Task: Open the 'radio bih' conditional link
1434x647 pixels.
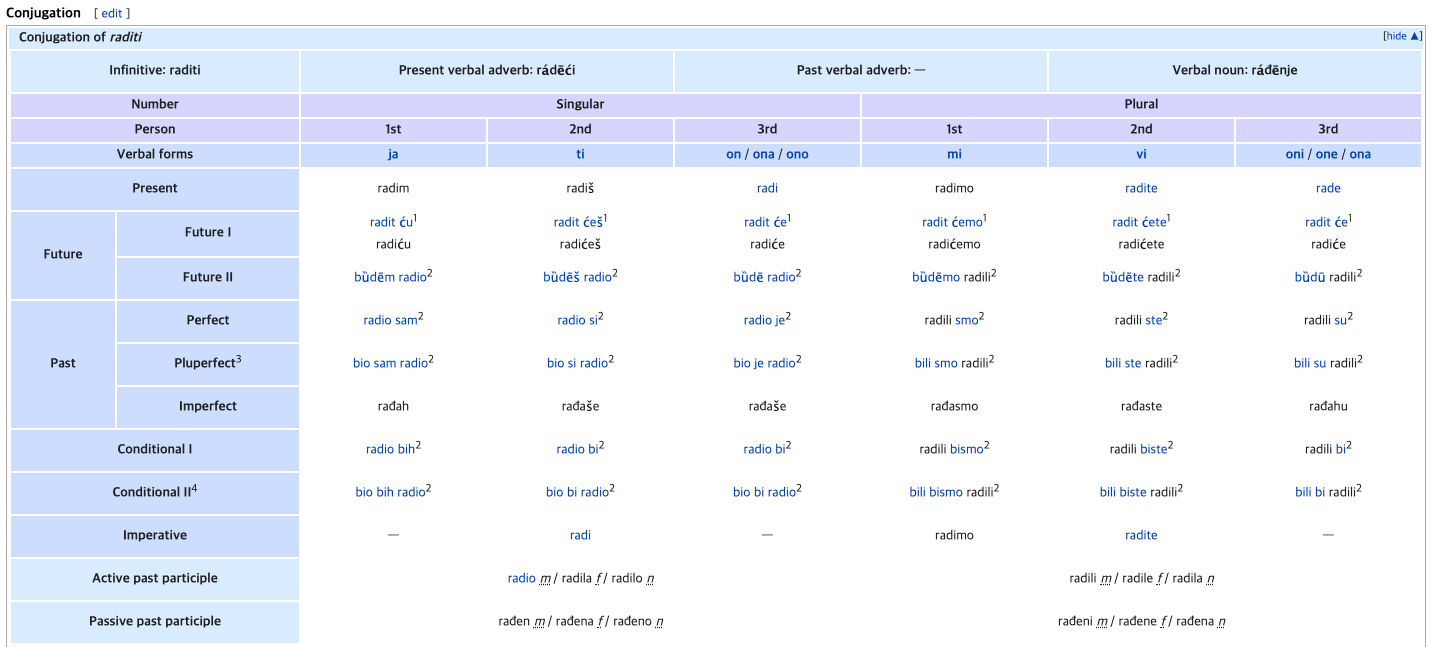Action: coord(390,450)
